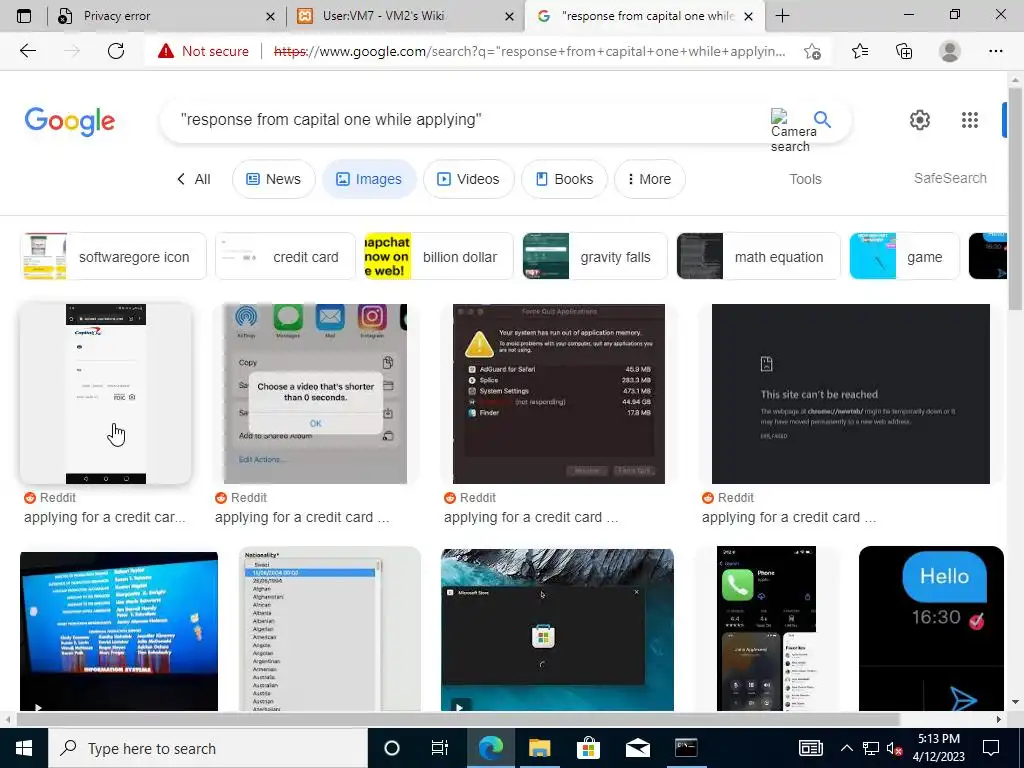Screen dimensions: 1024x768
Task: Click the browser address bar URL
Action: point(529,52)
